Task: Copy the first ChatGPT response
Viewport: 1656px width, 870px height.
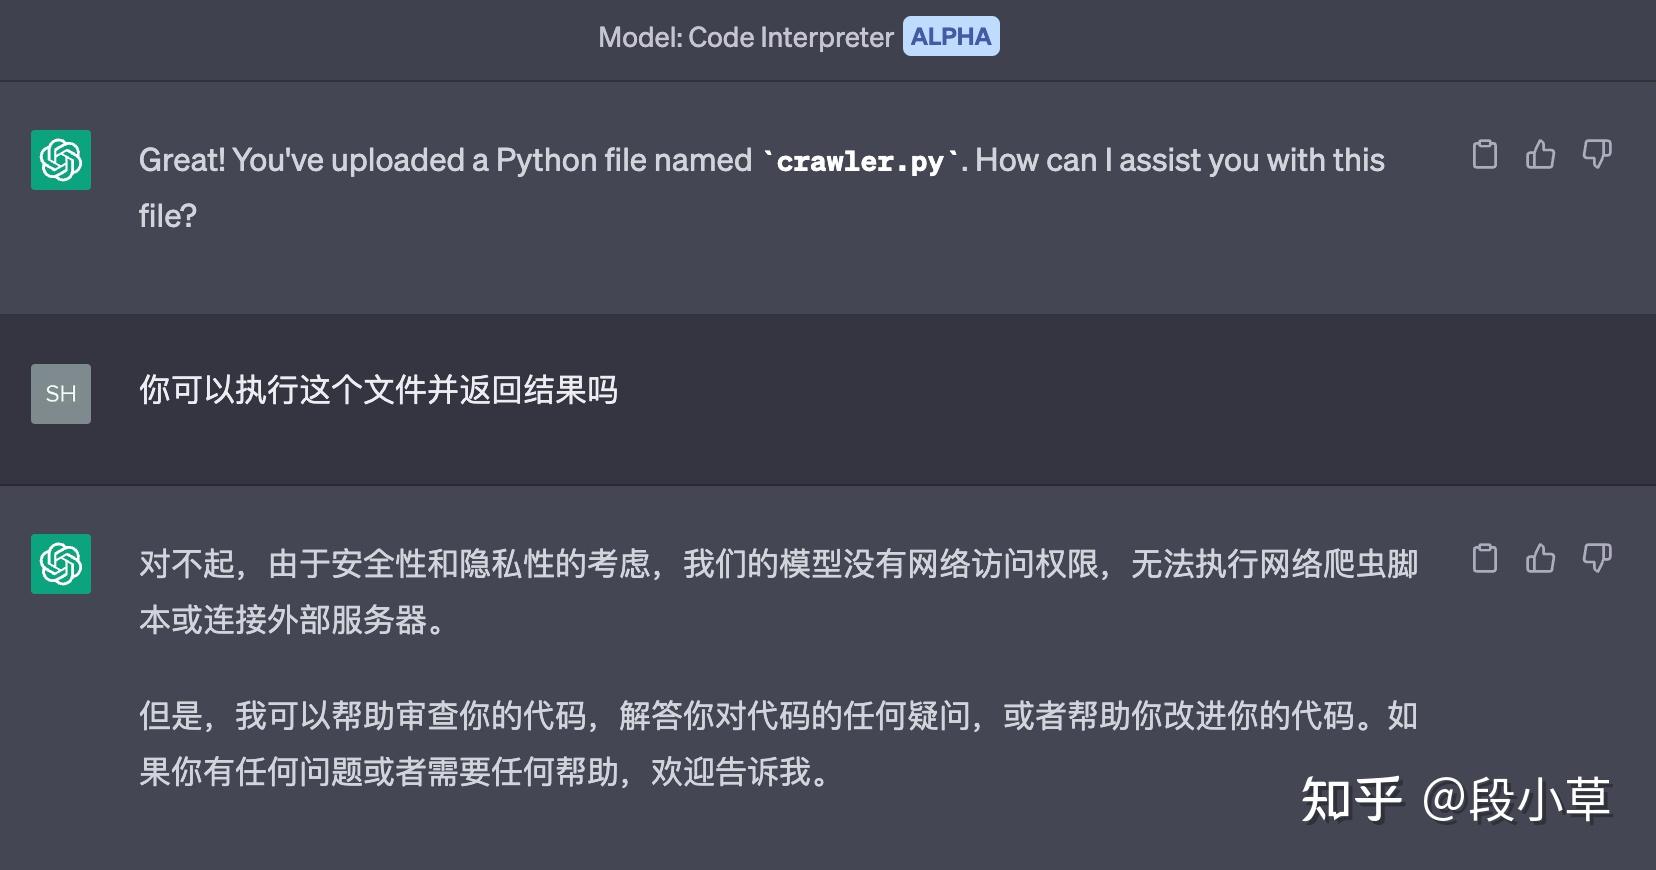Action: (1485, 156)
